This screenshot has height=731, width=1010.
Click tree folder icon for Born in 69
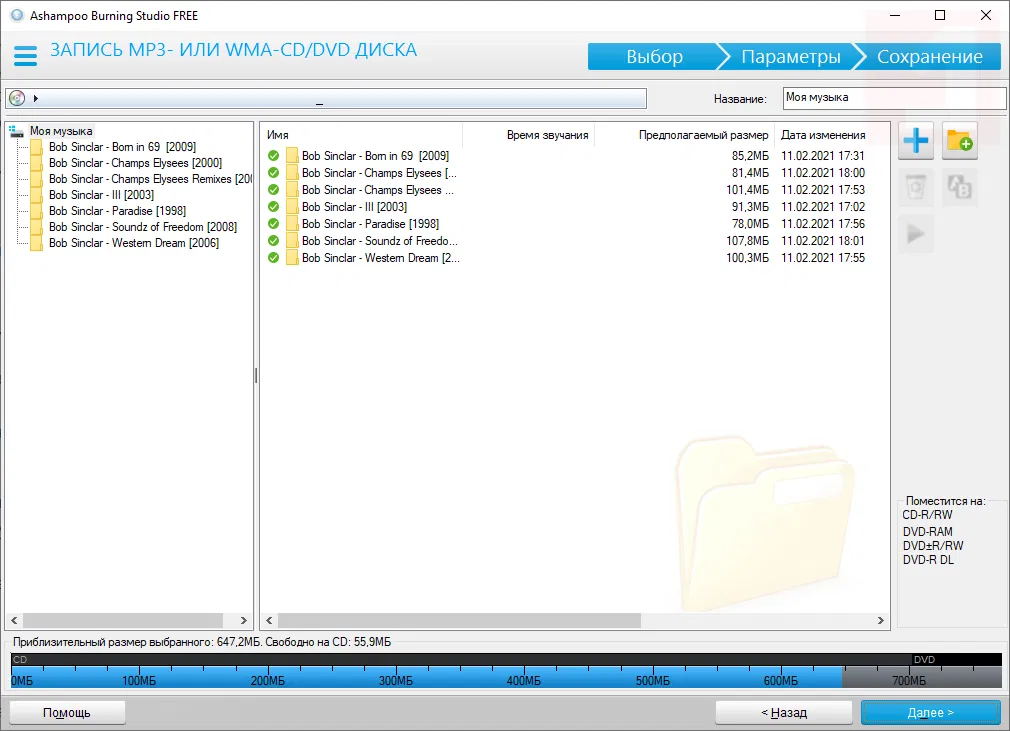37,147
